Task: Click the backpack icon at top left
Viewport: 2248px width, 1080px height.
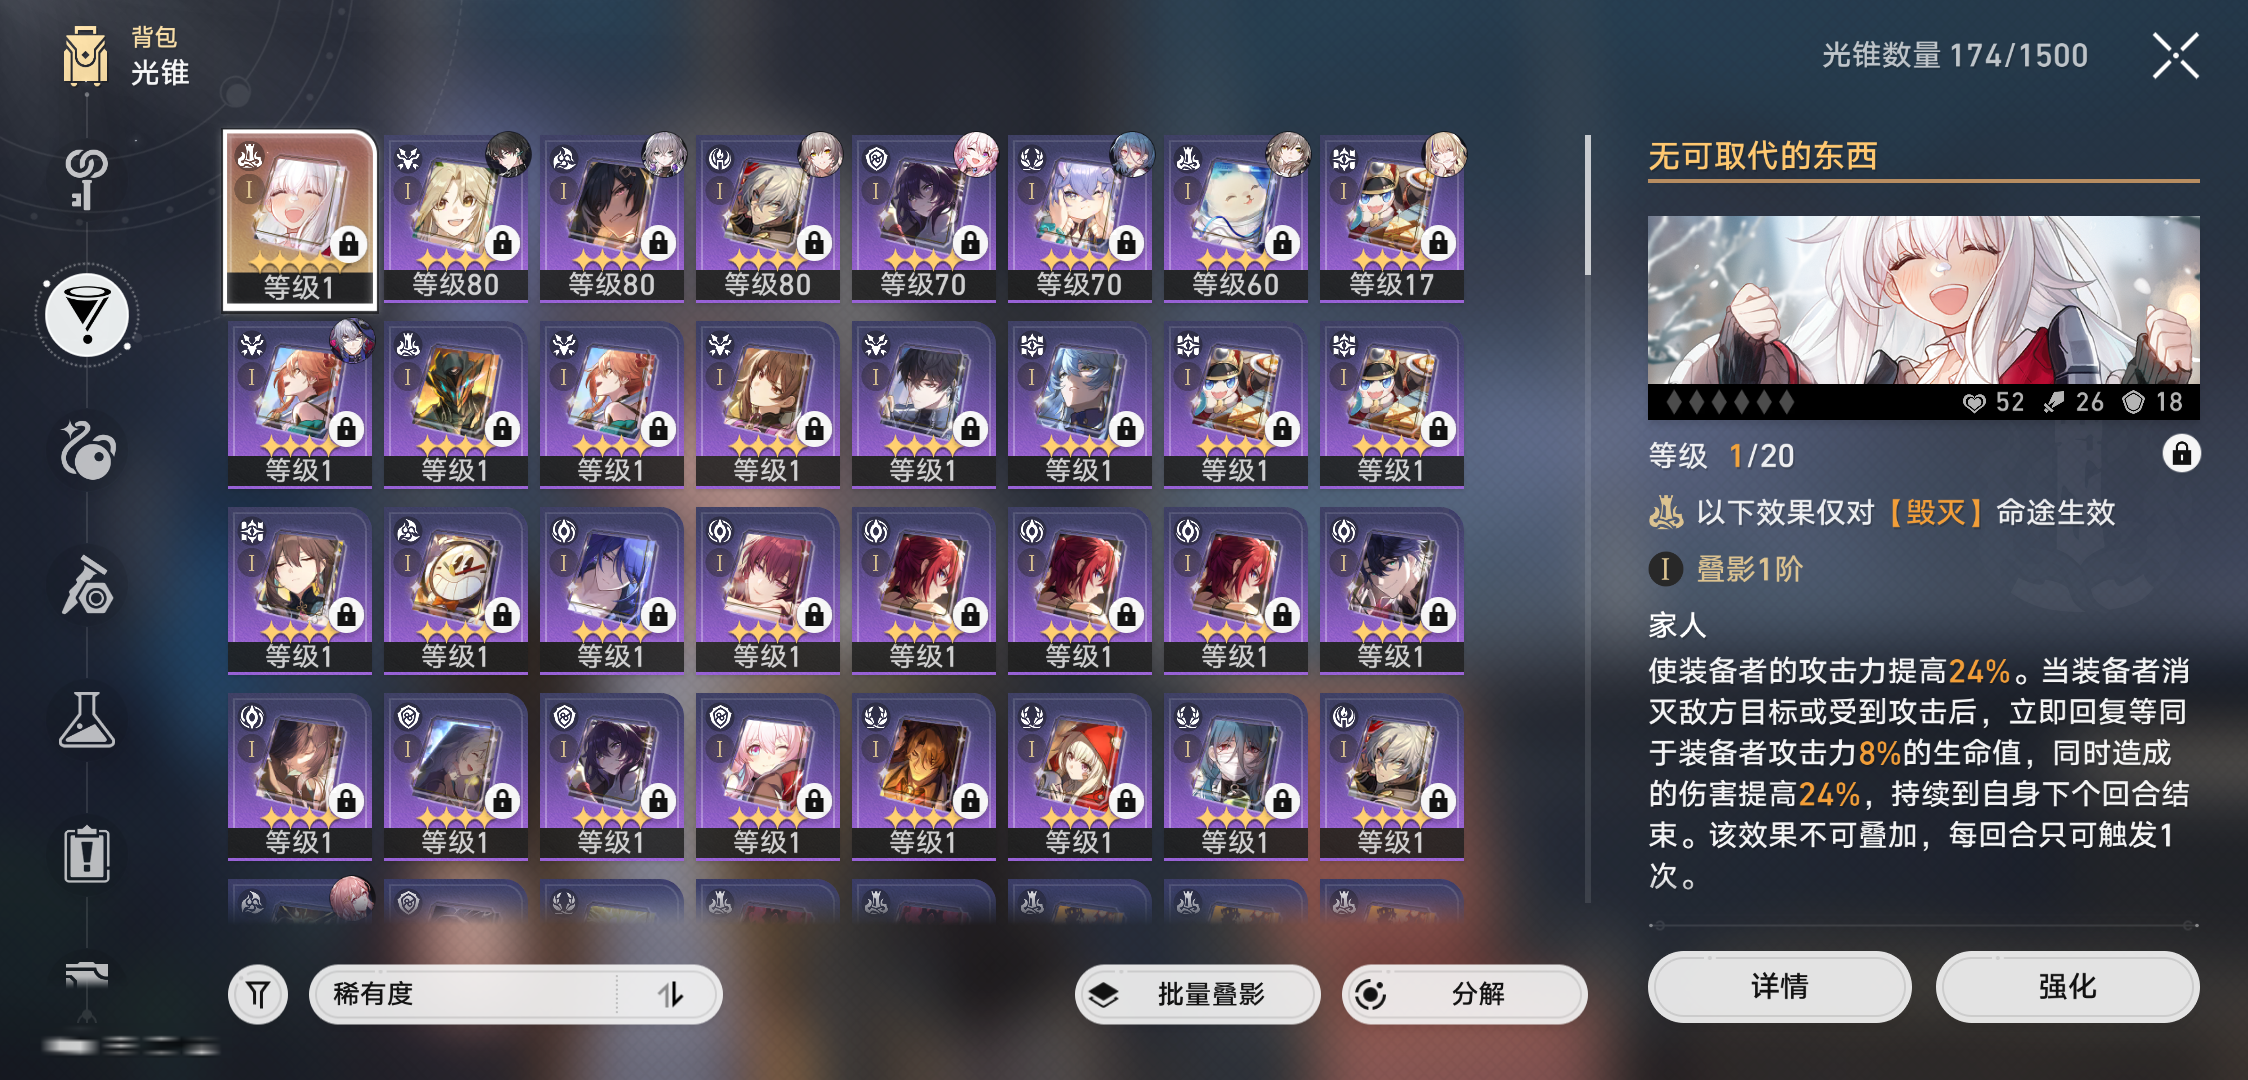Action: pyautogui.click(x=86, y=56)
